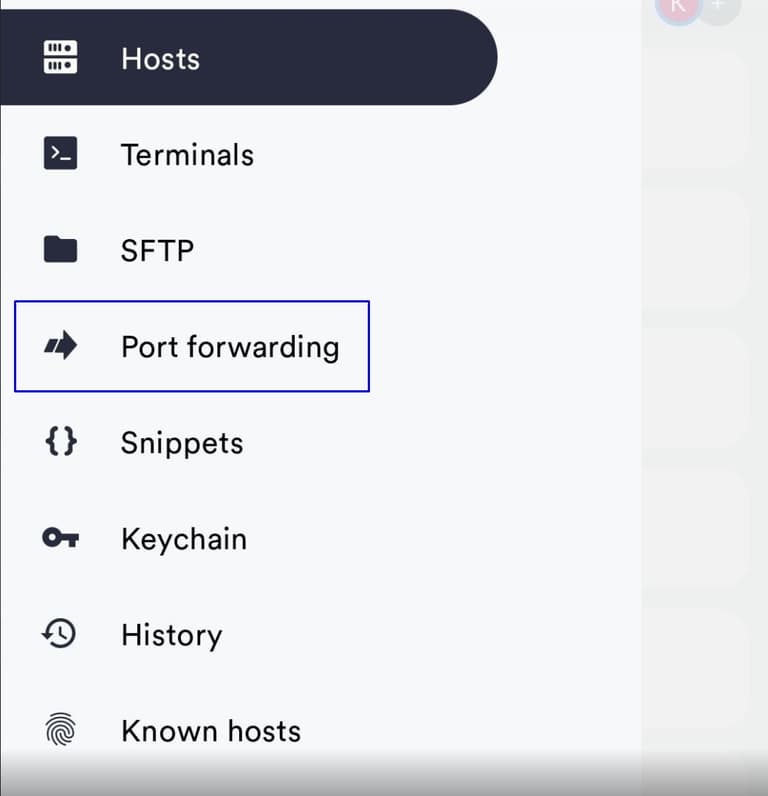Click the Terminals command prompt icon
The image size is (768, 796).
pos(60,154)
